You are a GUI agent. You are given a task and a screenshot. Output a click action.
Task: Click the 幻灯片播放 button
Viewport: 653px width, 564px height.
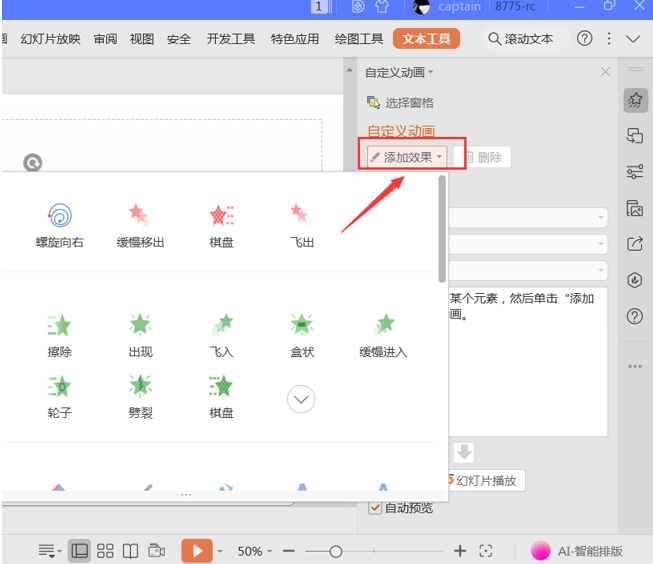(x=486, y=481)
